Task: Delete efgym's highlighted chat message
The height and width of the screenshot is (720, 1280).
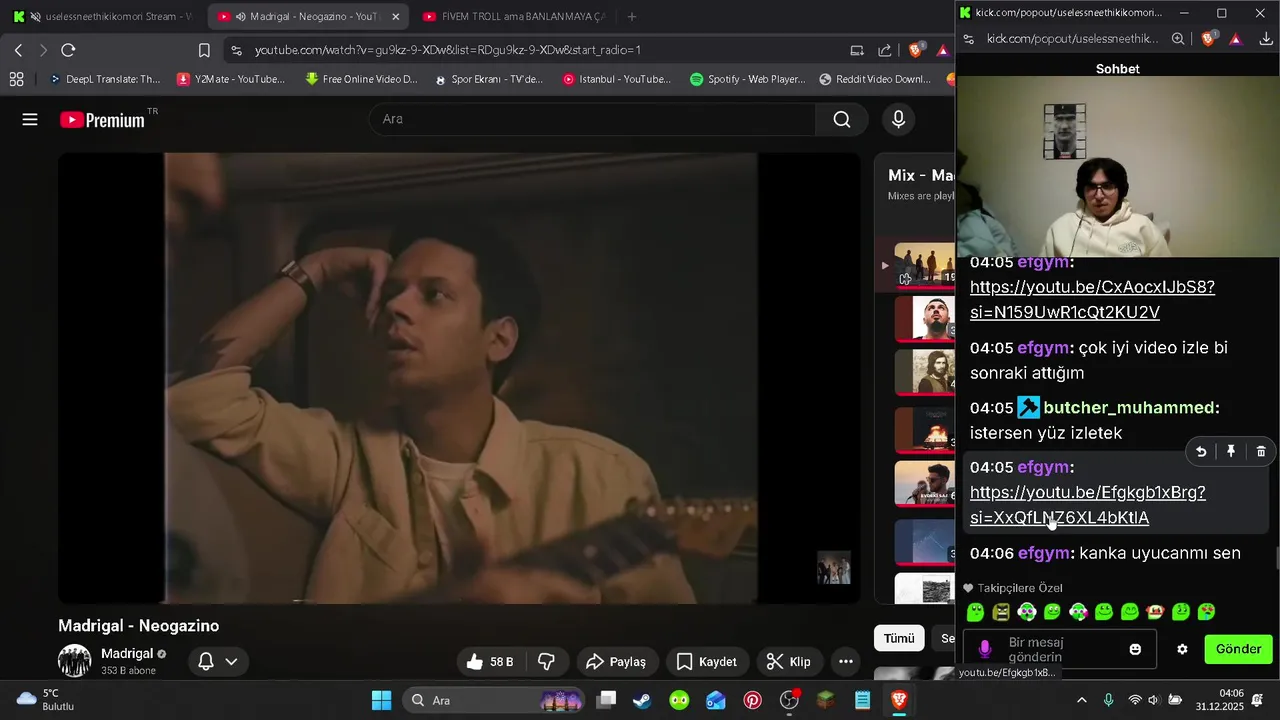Action: pyautogui.click(x=1261, y=452)
